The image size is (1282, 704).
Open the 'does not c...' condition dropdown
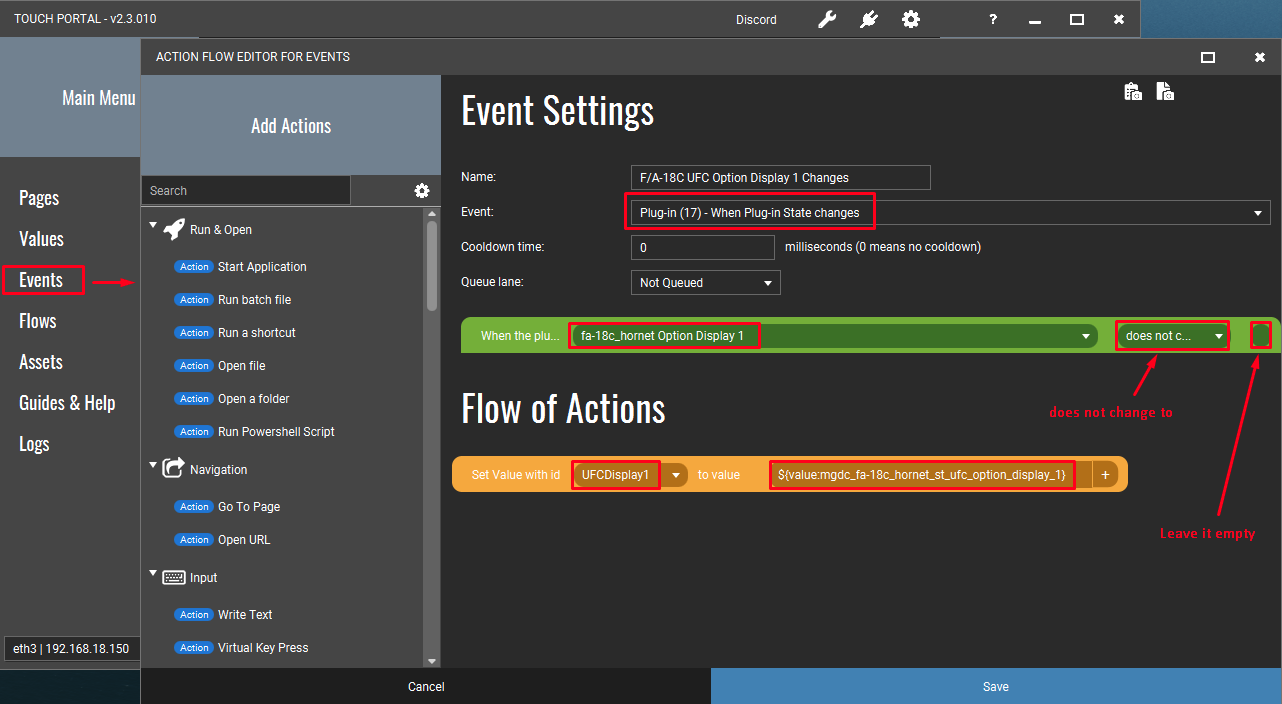1174,336
